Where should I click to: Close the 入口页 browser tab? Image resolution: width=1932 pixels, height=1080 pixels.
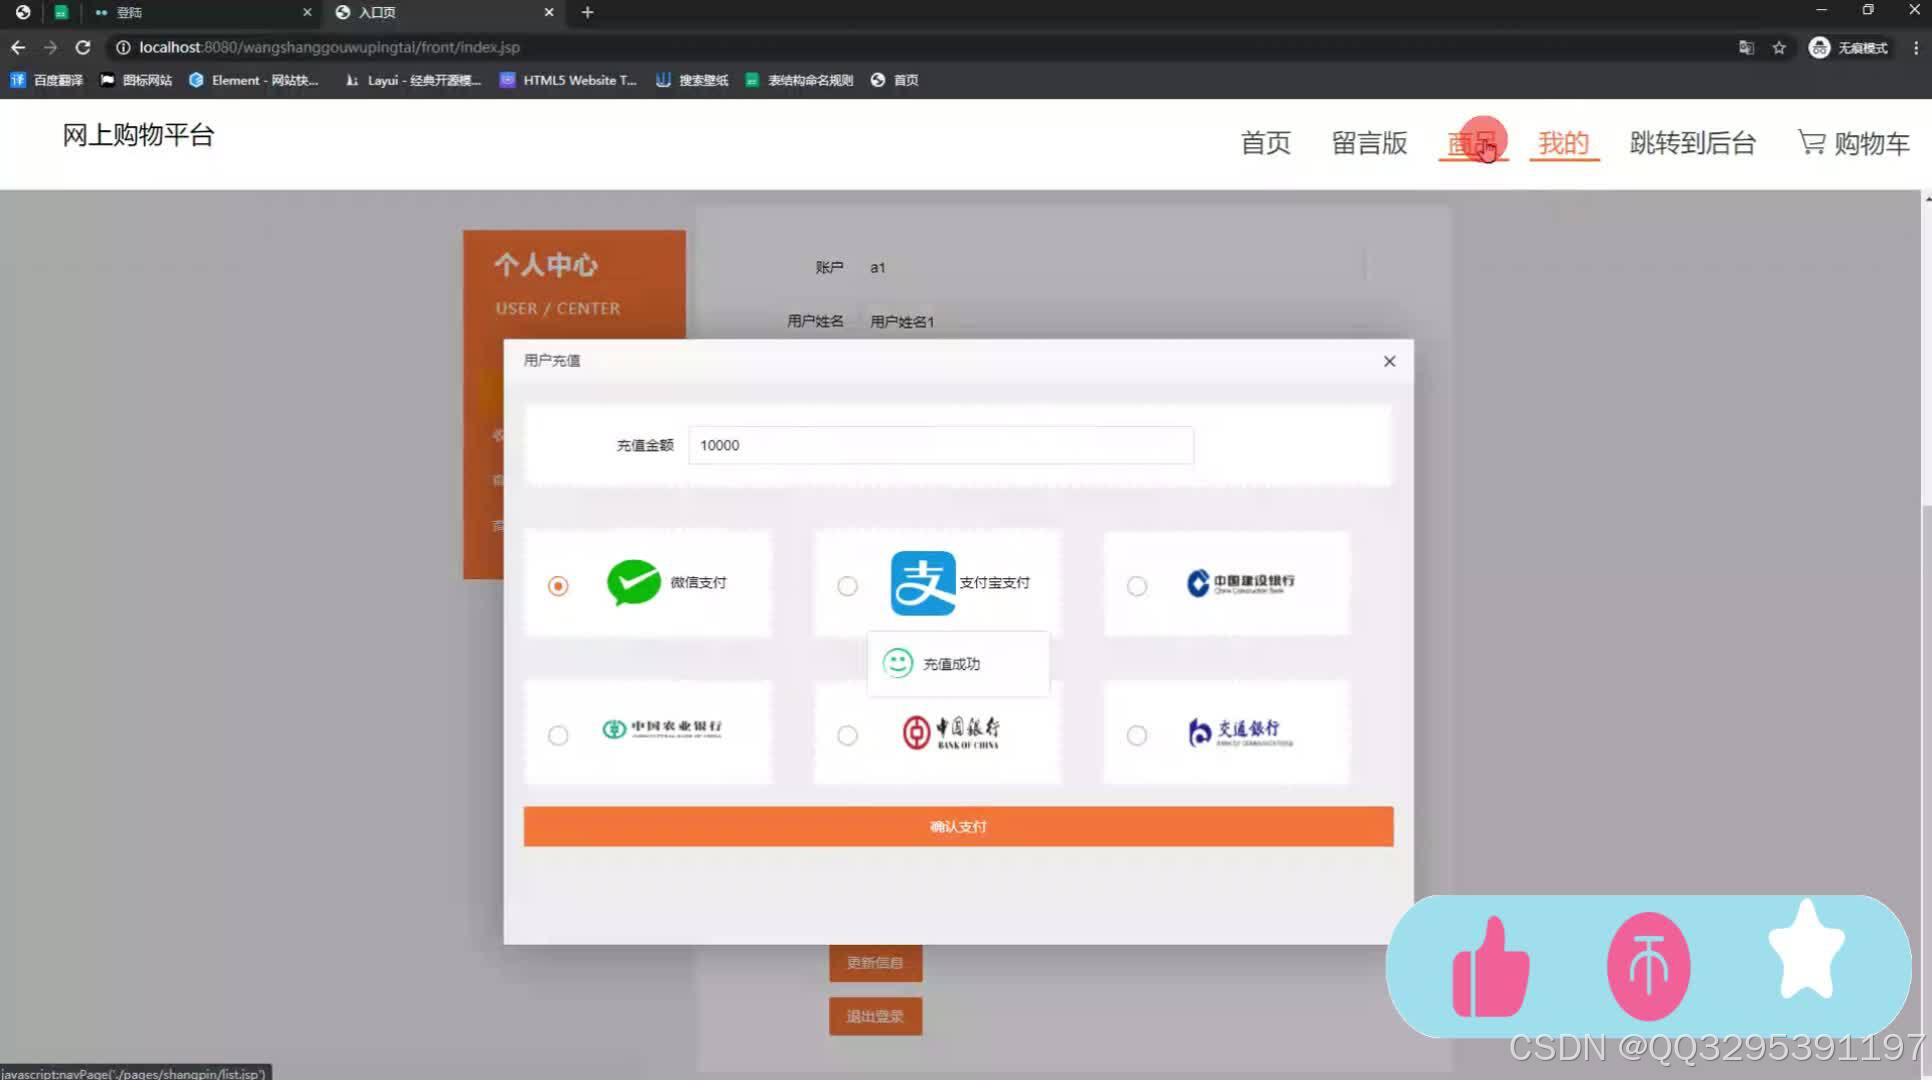point(549,12)
